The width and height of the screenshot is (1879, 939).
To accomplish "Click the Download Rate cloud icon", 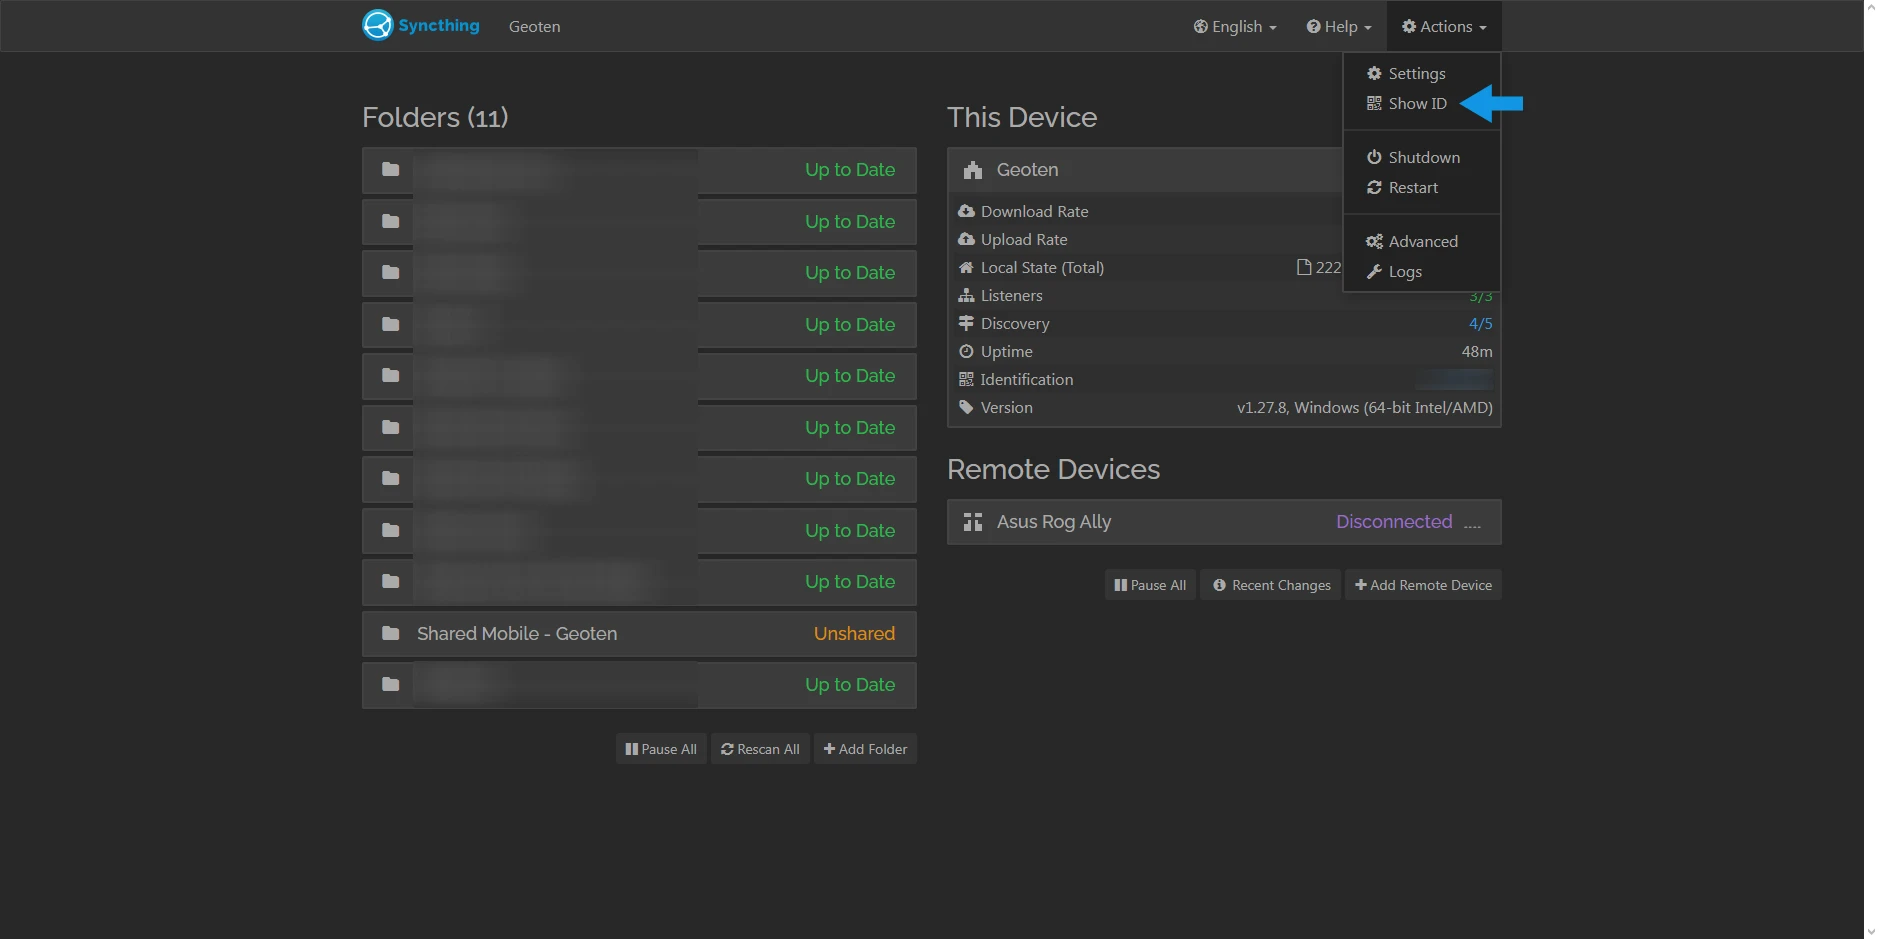I will [966, 211].
